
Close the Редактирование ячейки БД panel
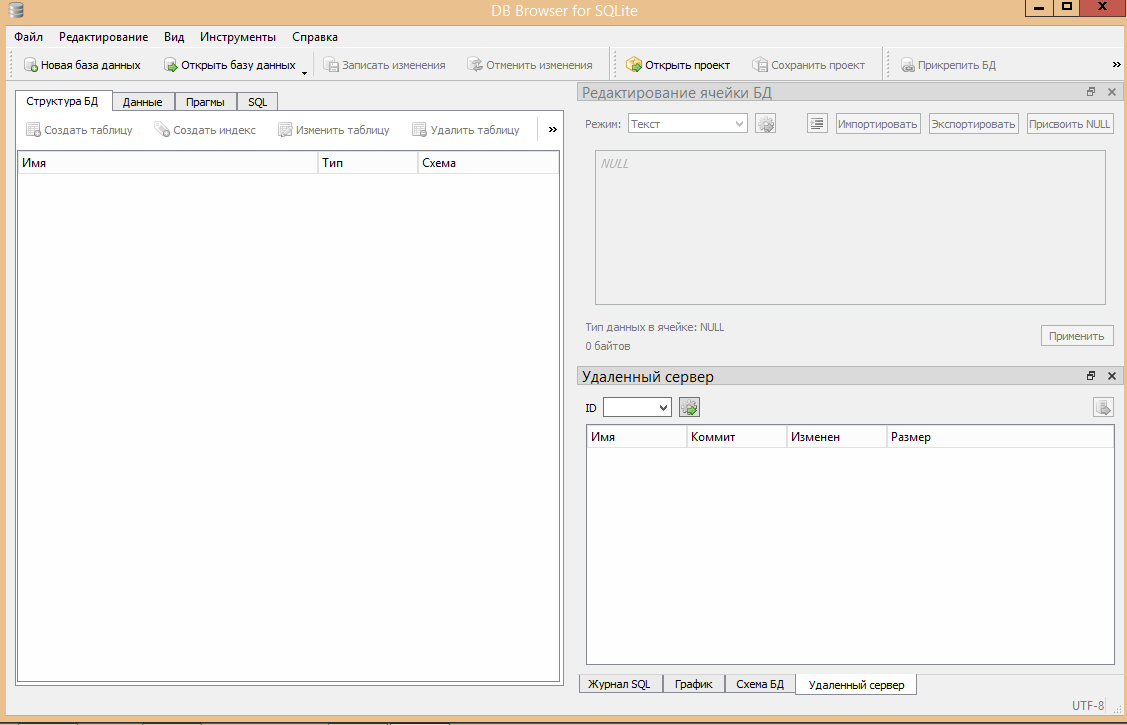click(x=1112, y=92)
